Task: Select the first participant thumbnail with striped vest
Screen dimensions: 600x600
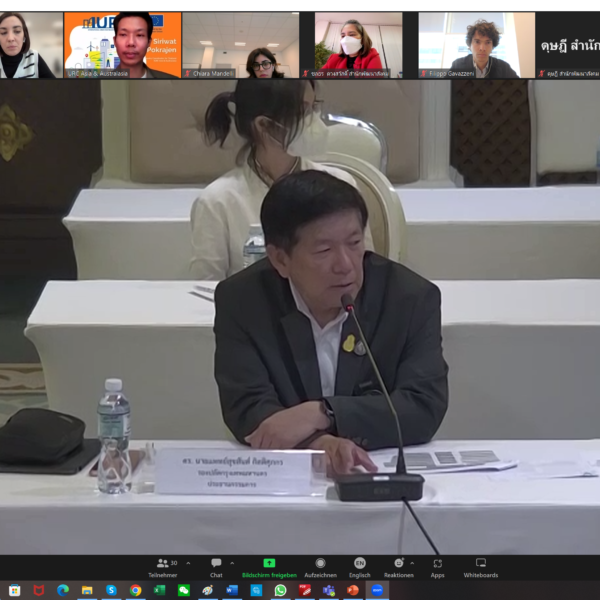Action: [x=31, y=45]
